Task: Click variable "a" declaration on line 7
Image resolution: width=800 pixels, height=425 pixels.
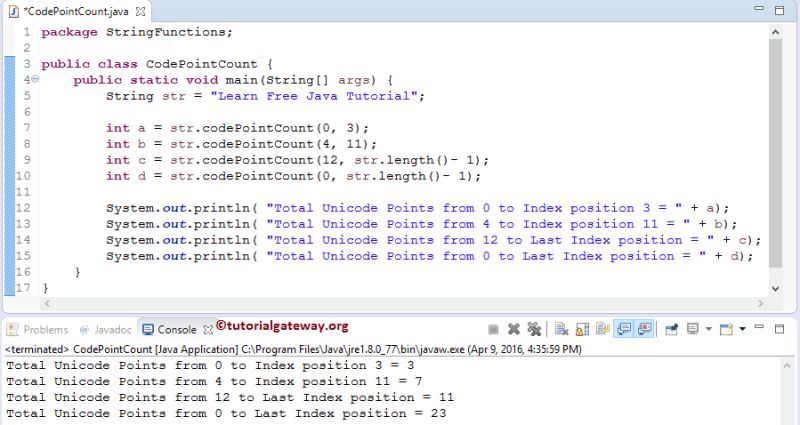Action: pyautogui.click(x=141, y=128)
